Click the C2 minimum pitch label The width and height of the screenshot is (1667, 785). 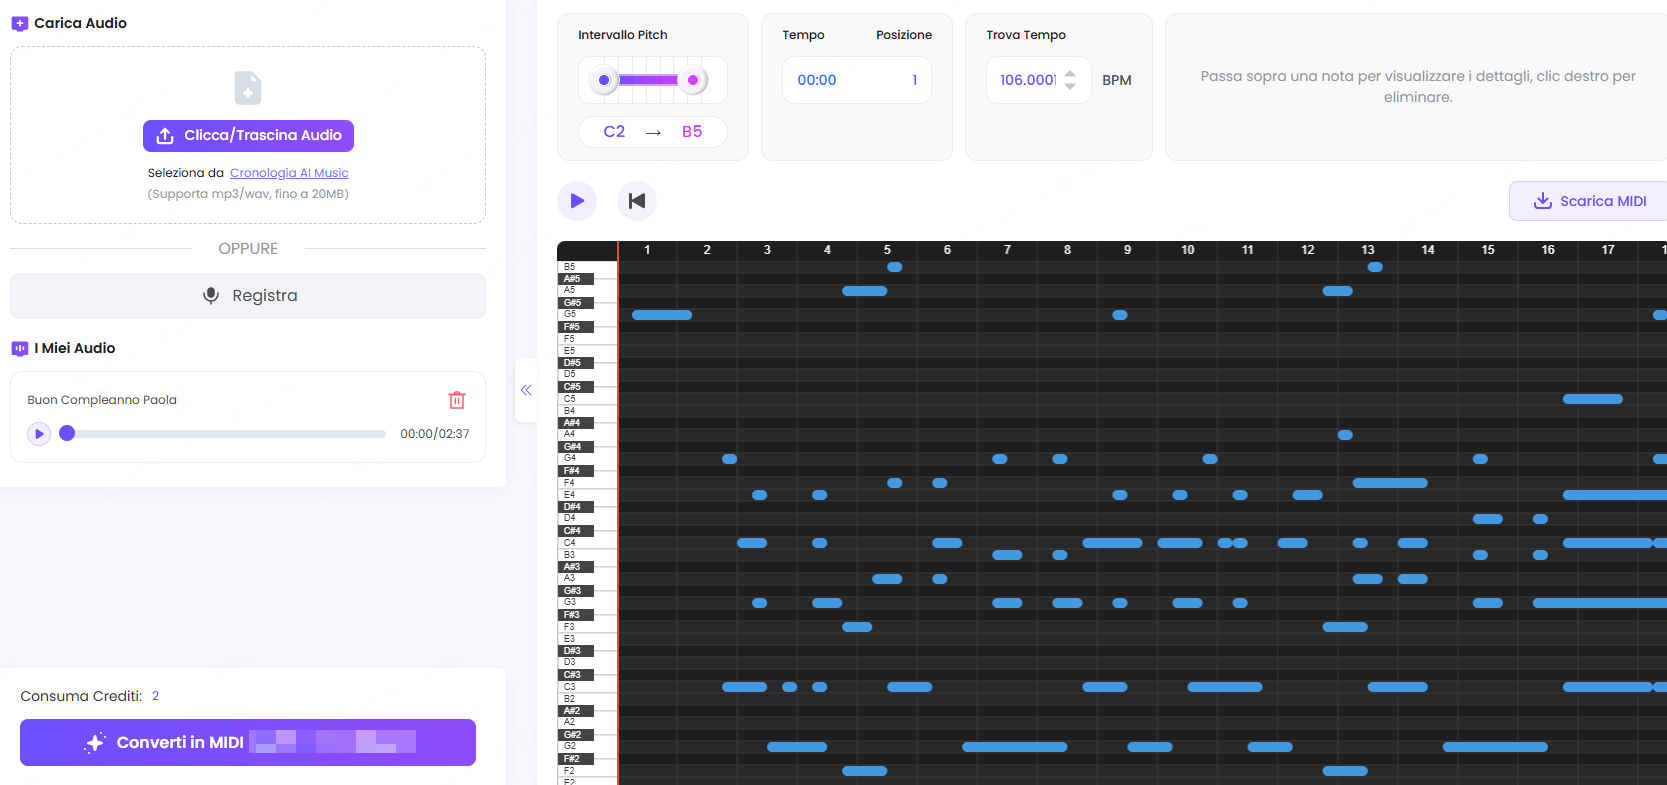[x=614, y=132]
